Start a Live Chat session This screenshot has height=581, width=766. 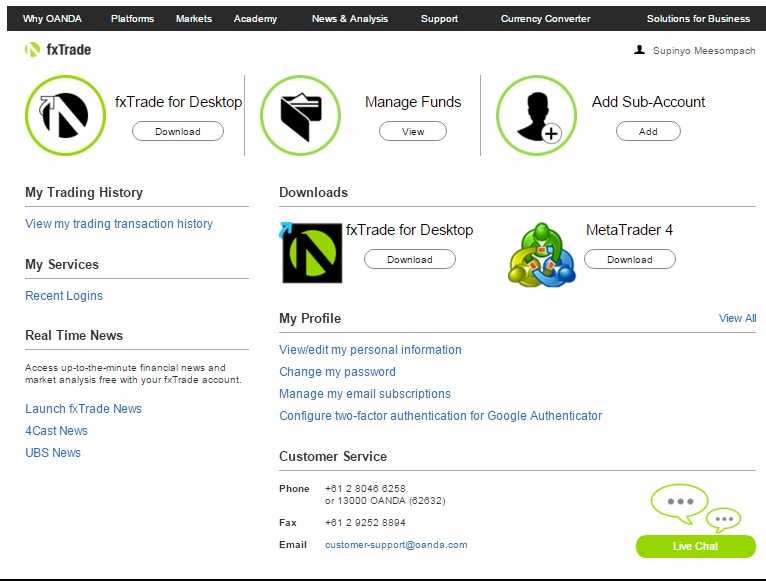[695, 546]
